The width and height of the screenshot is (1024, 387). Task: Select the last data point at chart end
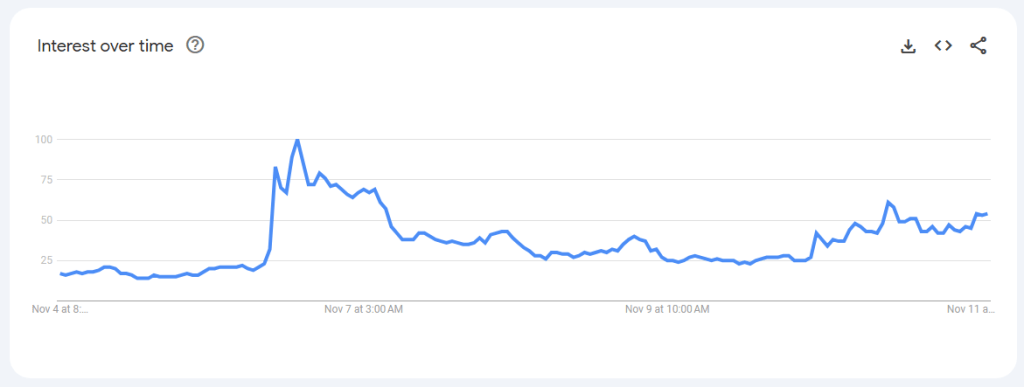click(x=986, y=213)
